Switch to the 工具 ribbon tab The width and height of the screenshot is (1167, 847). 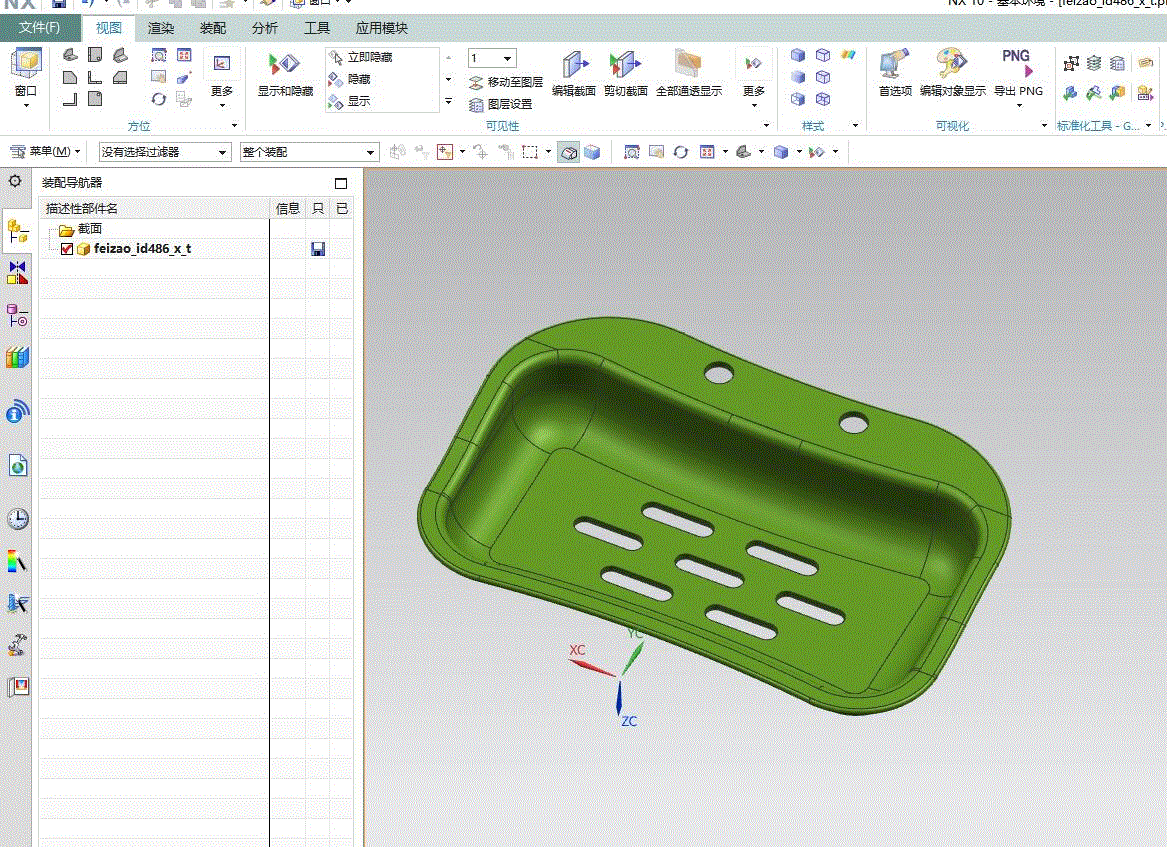(x=317, y=28)
